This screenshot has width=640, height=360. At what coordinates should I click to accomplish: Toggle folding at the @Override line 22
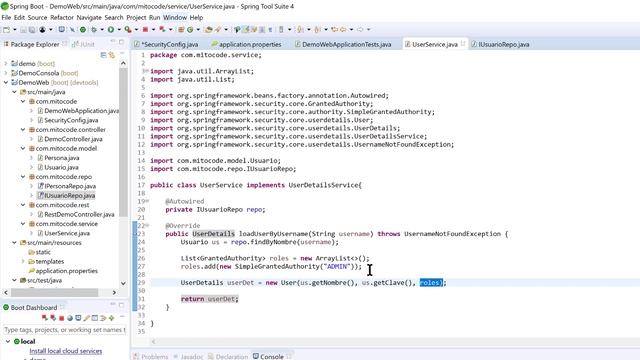(x=147, y=225)
